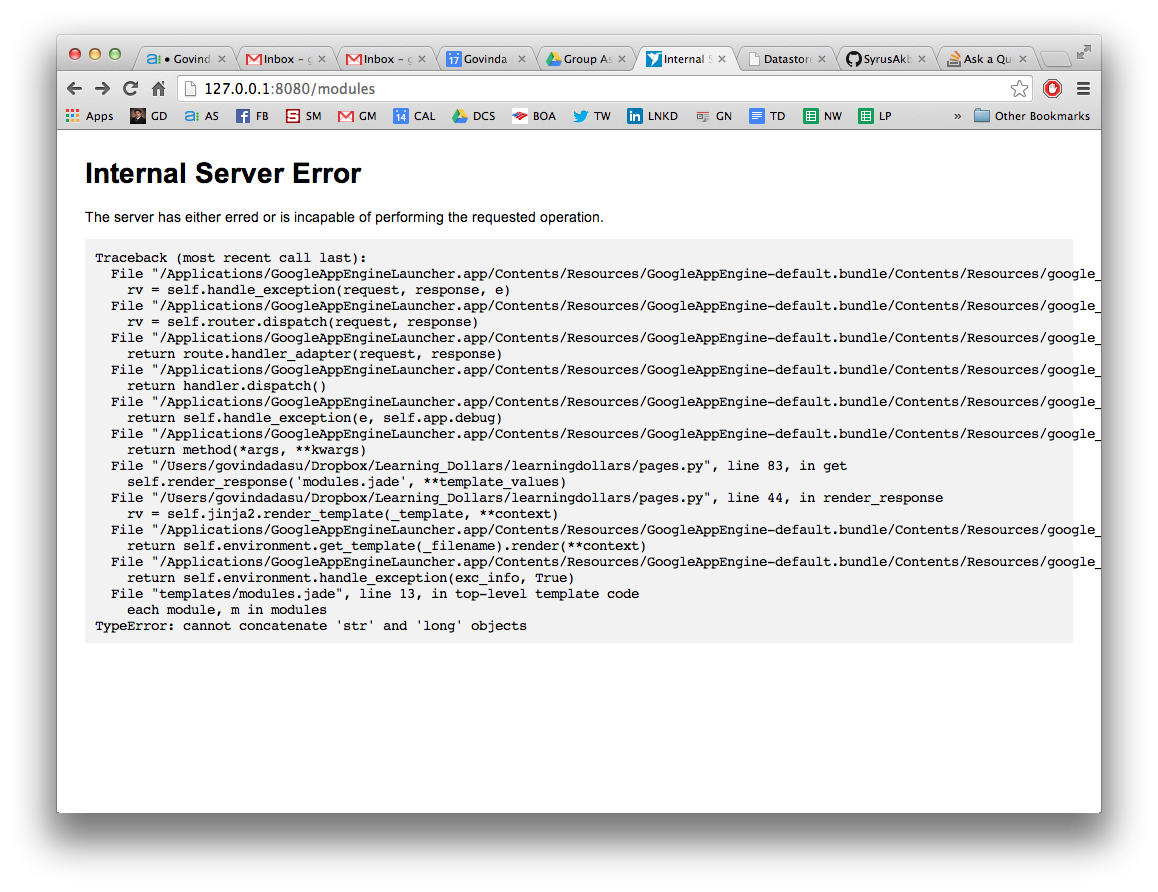Open the DCS Drive bookmark
This screenshot has height=892, width=1158.
(474, 116)
